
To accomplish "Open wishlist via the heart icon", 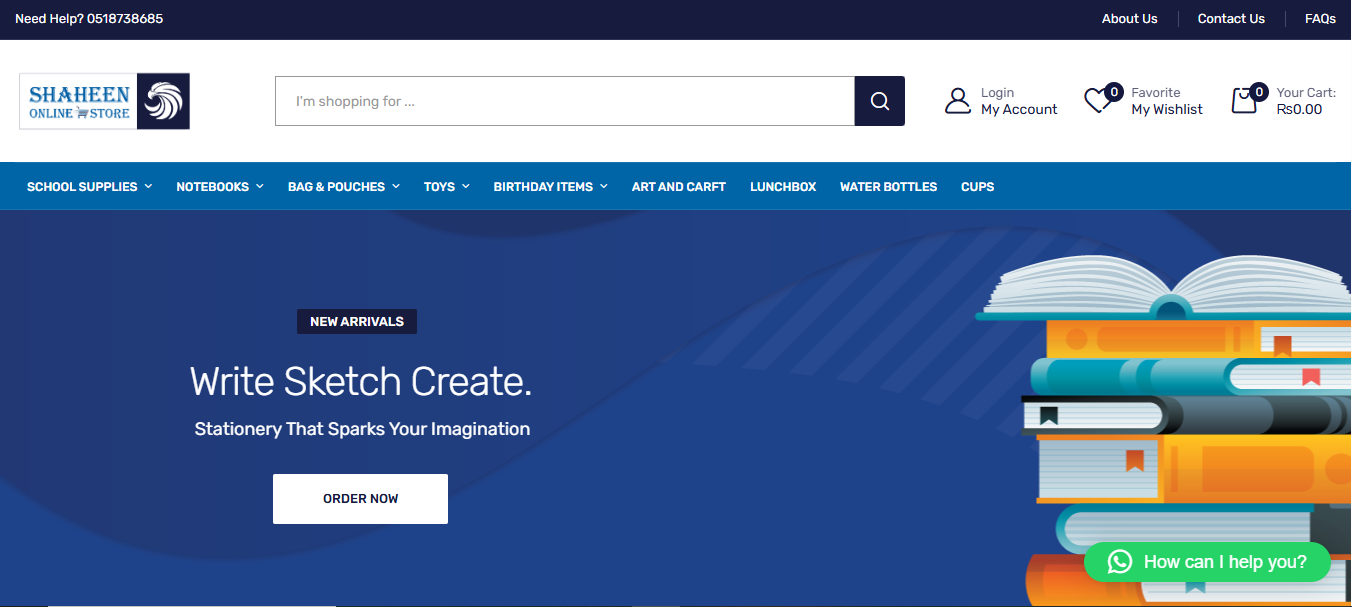I will click(x=1098, y=101).
